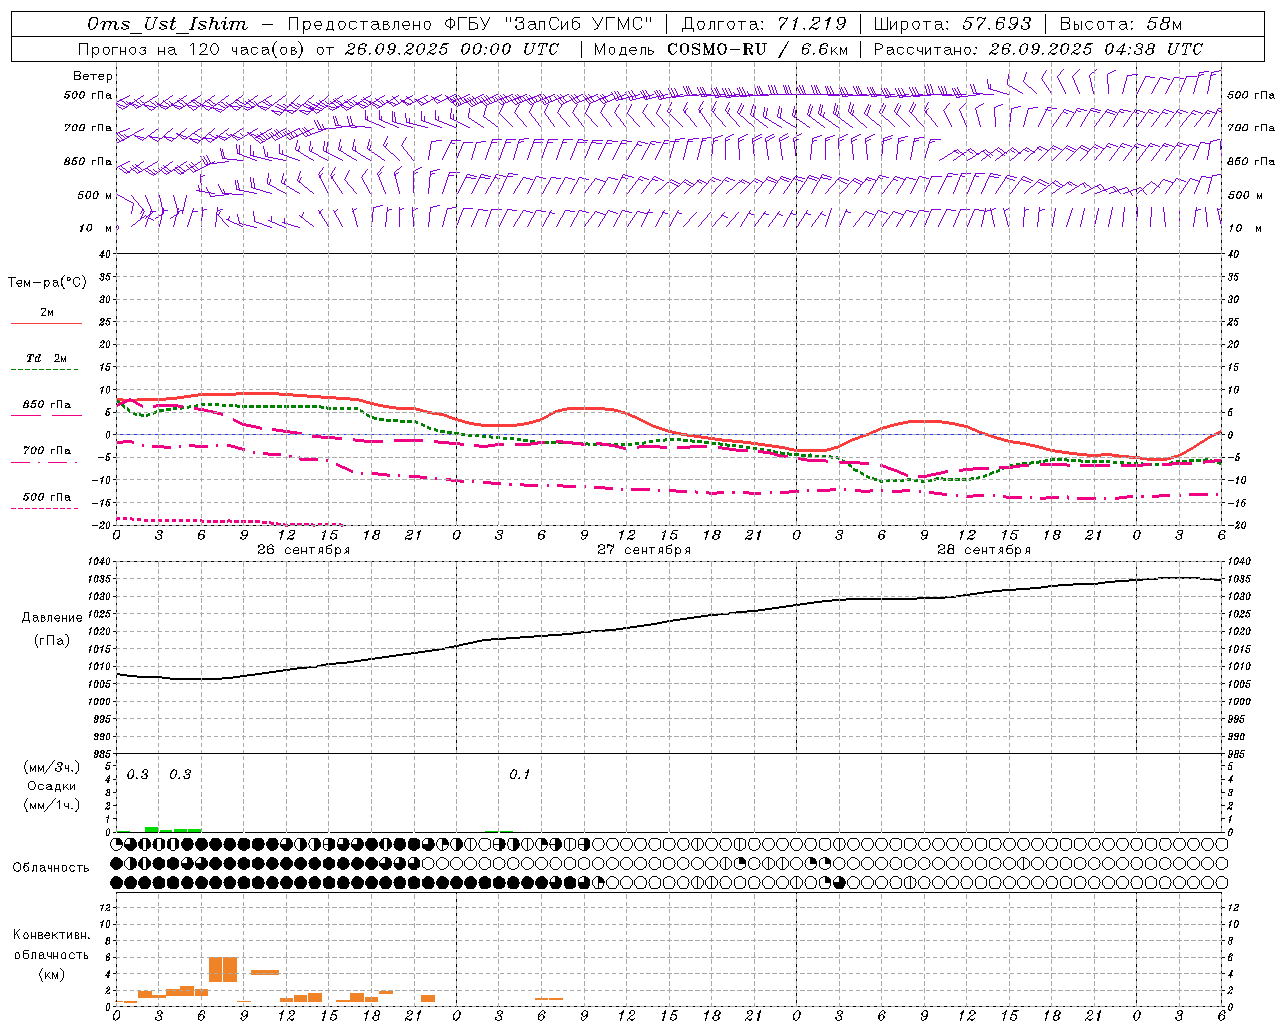1280x1024 pixels.
Task: Select the 850 гПа temperature legend entry
Action: click(x=47, y=405)
